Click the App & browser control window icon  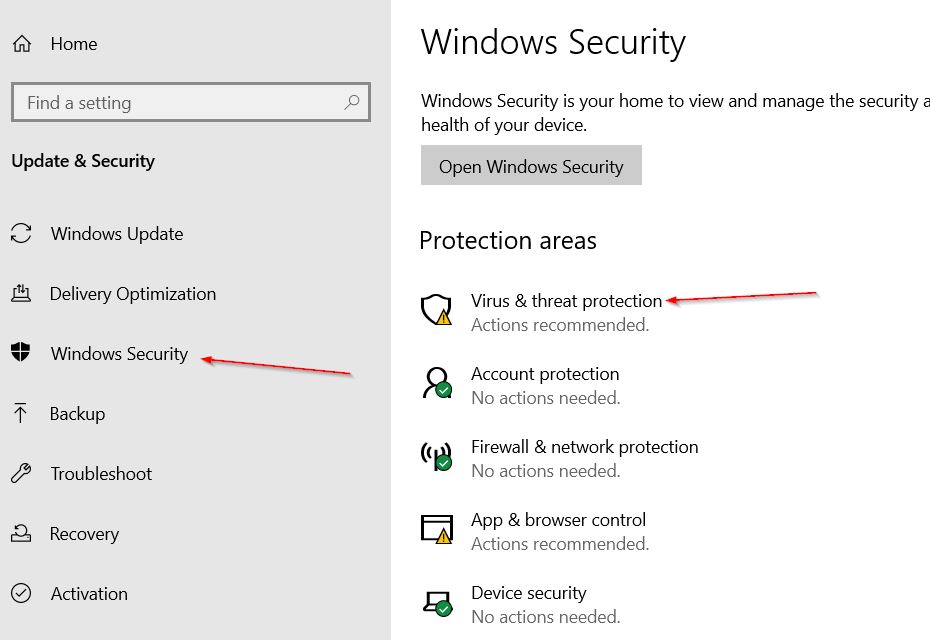coord(437,529)
